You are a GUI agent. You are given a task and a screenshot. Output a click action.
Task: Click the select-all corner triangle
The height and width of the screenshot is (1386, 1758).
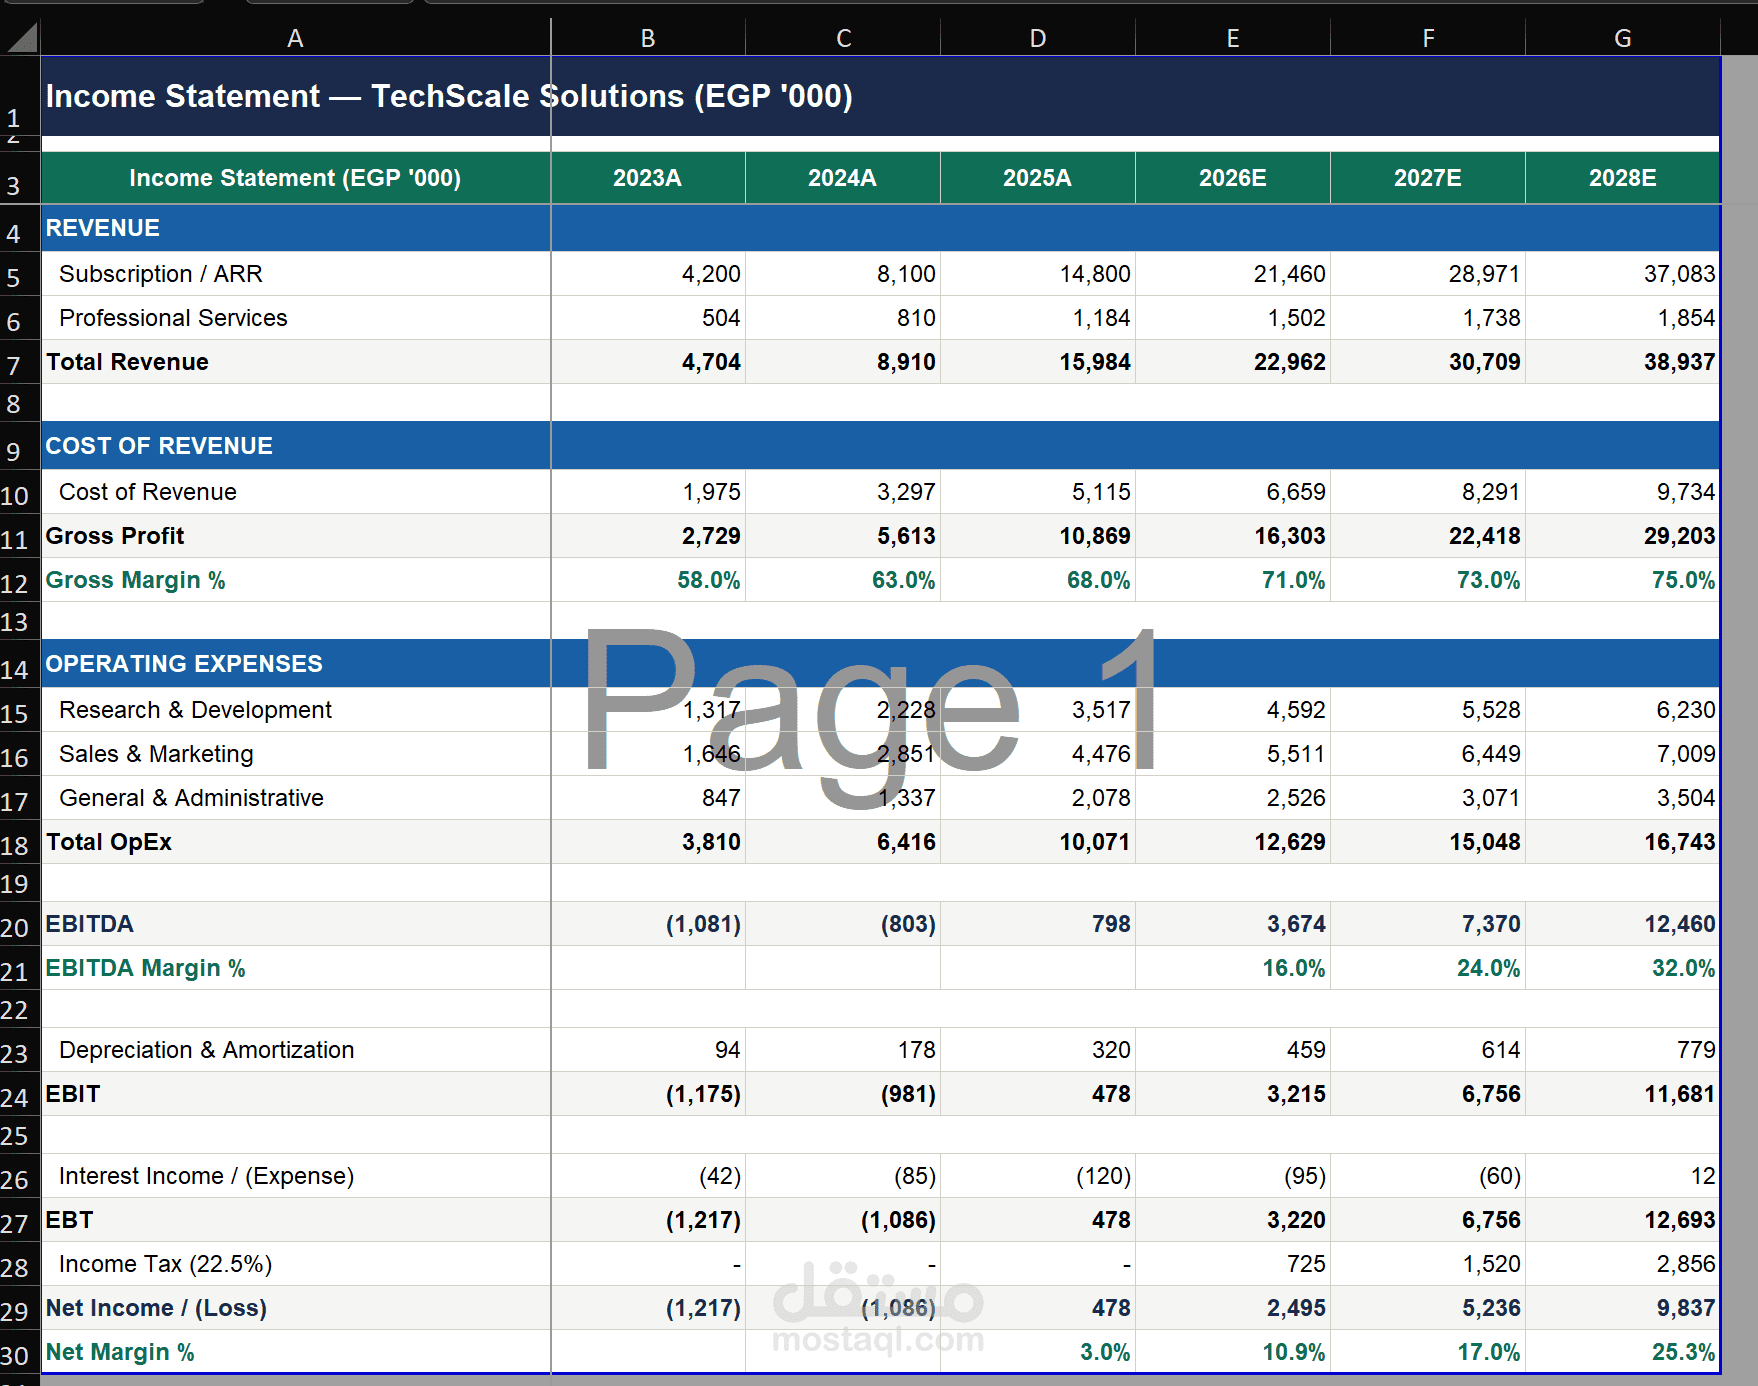[20, 38]
